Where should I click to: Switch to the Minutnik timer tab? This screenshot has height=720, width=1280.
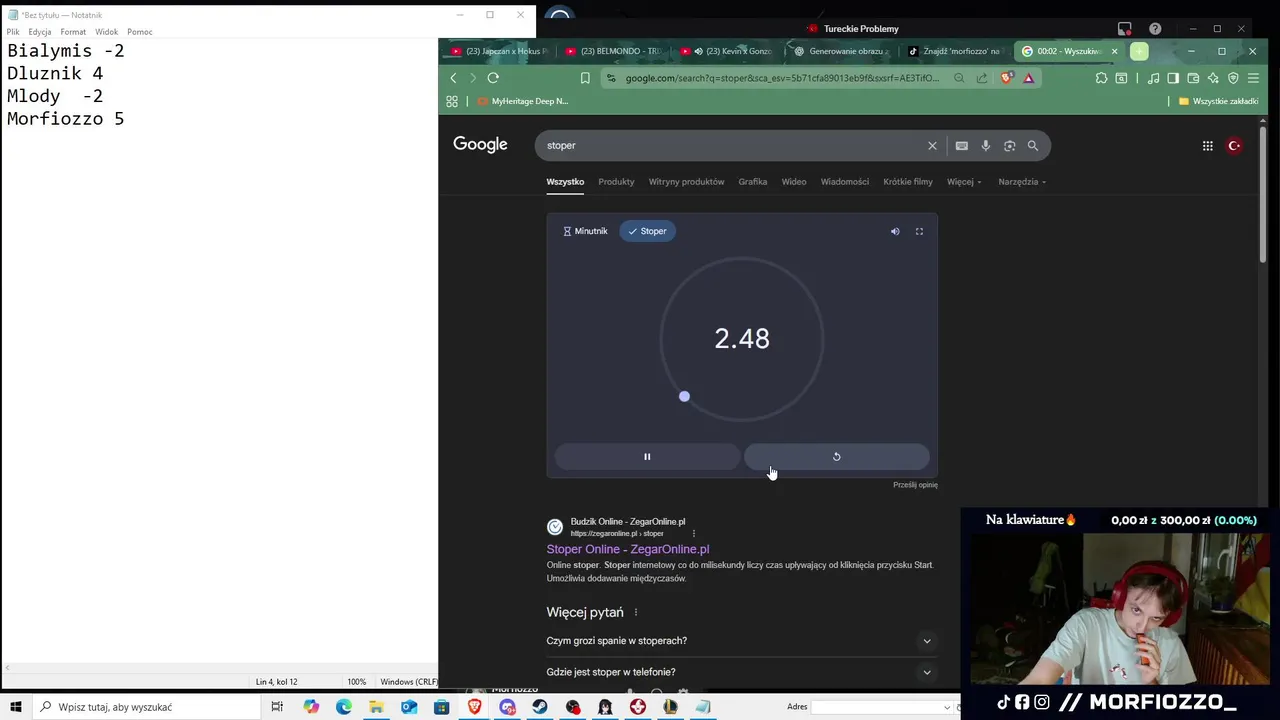pos(585,231)
